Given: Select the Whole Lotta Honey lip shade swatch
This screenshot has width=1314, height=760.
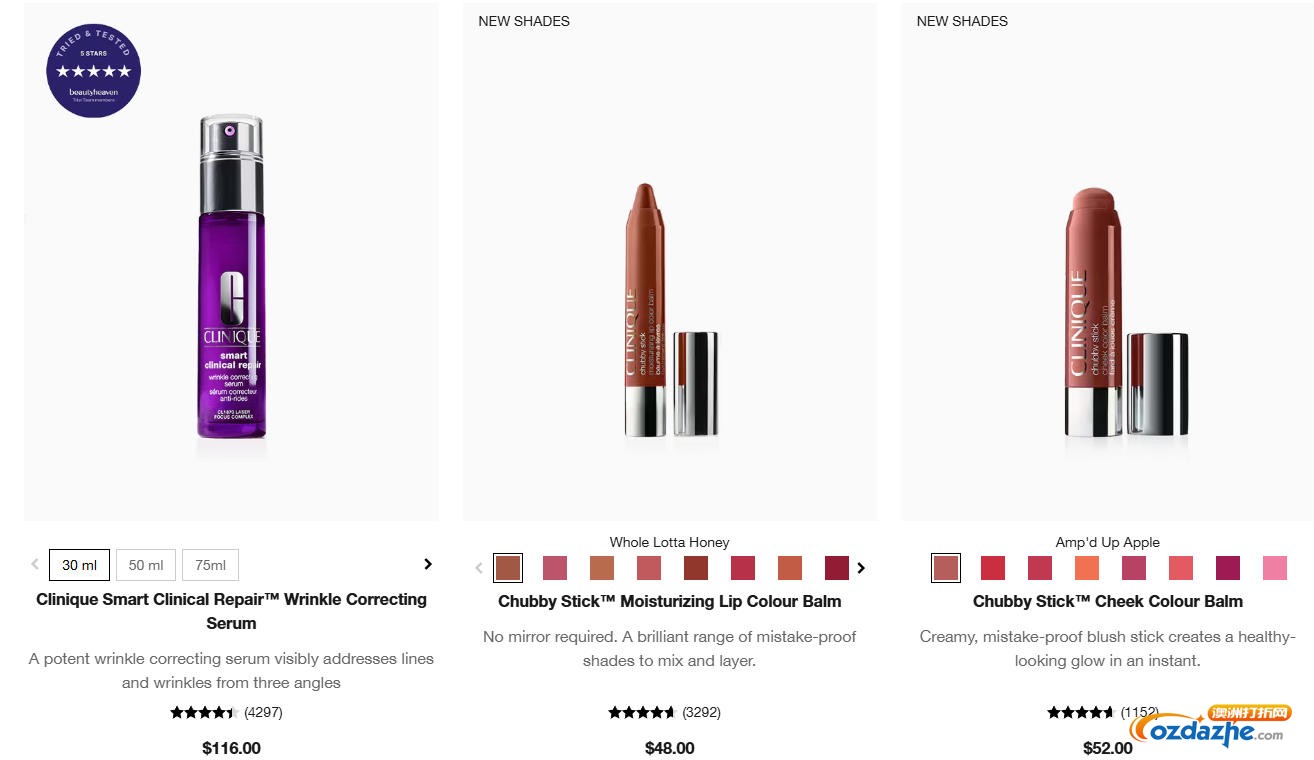Looking at the screenshot, I should click(x=508, y=568).
